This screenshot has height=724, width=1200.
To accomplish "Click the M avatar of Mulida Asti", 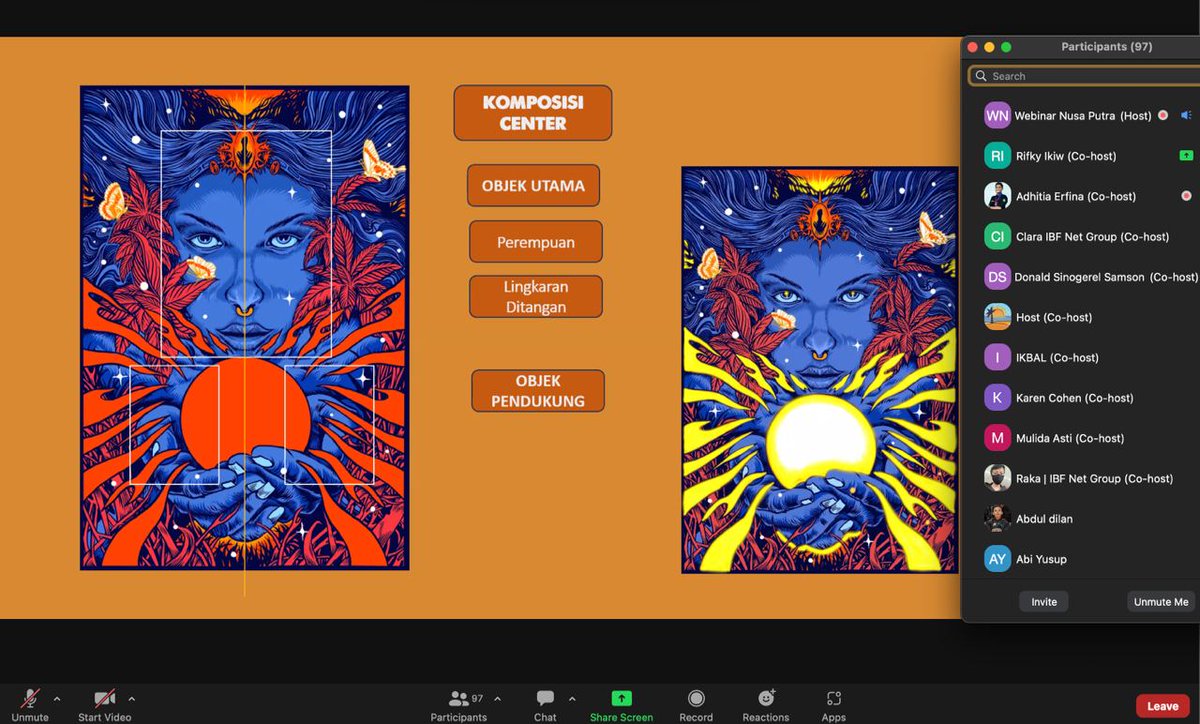I will coord(997,438).
